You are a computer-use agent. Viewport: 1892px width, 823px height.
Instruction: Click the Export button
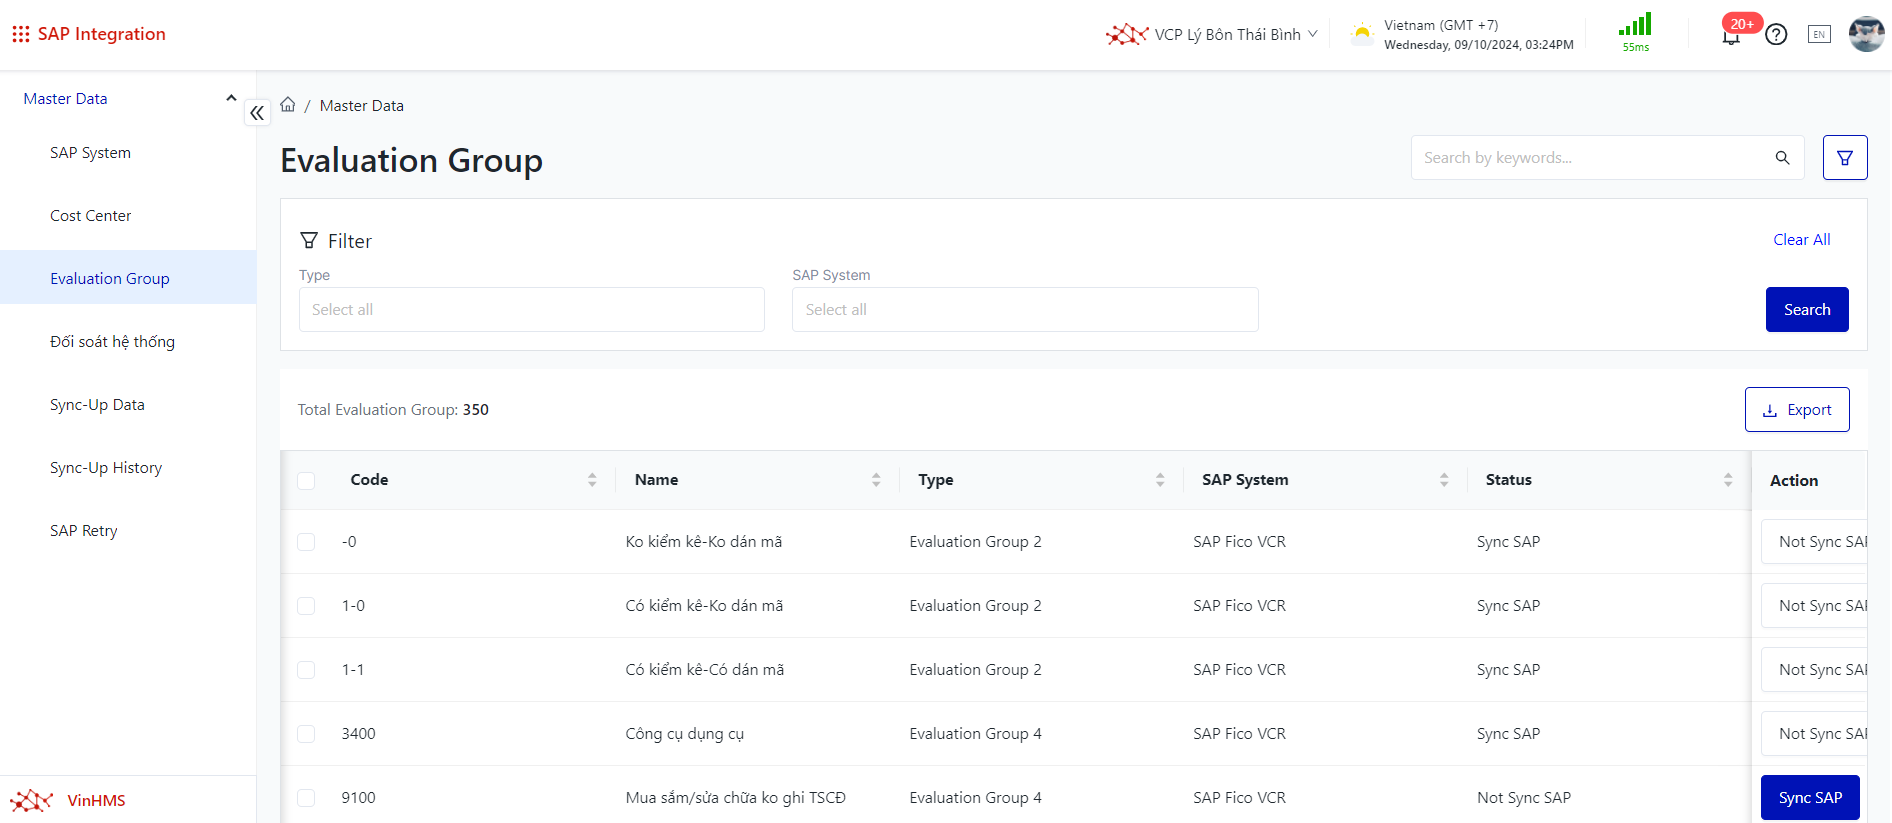click(x=1796, y=410)
